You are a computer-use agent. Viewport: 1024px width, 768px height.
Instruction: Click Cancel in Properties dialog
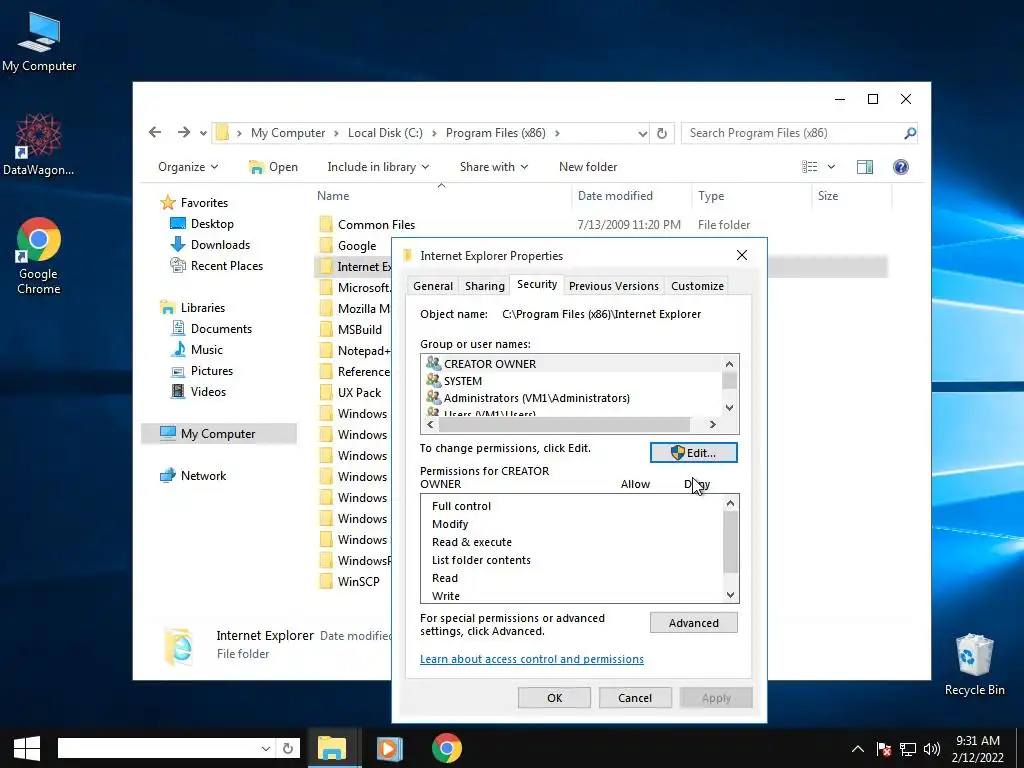(x=635, y=697)
